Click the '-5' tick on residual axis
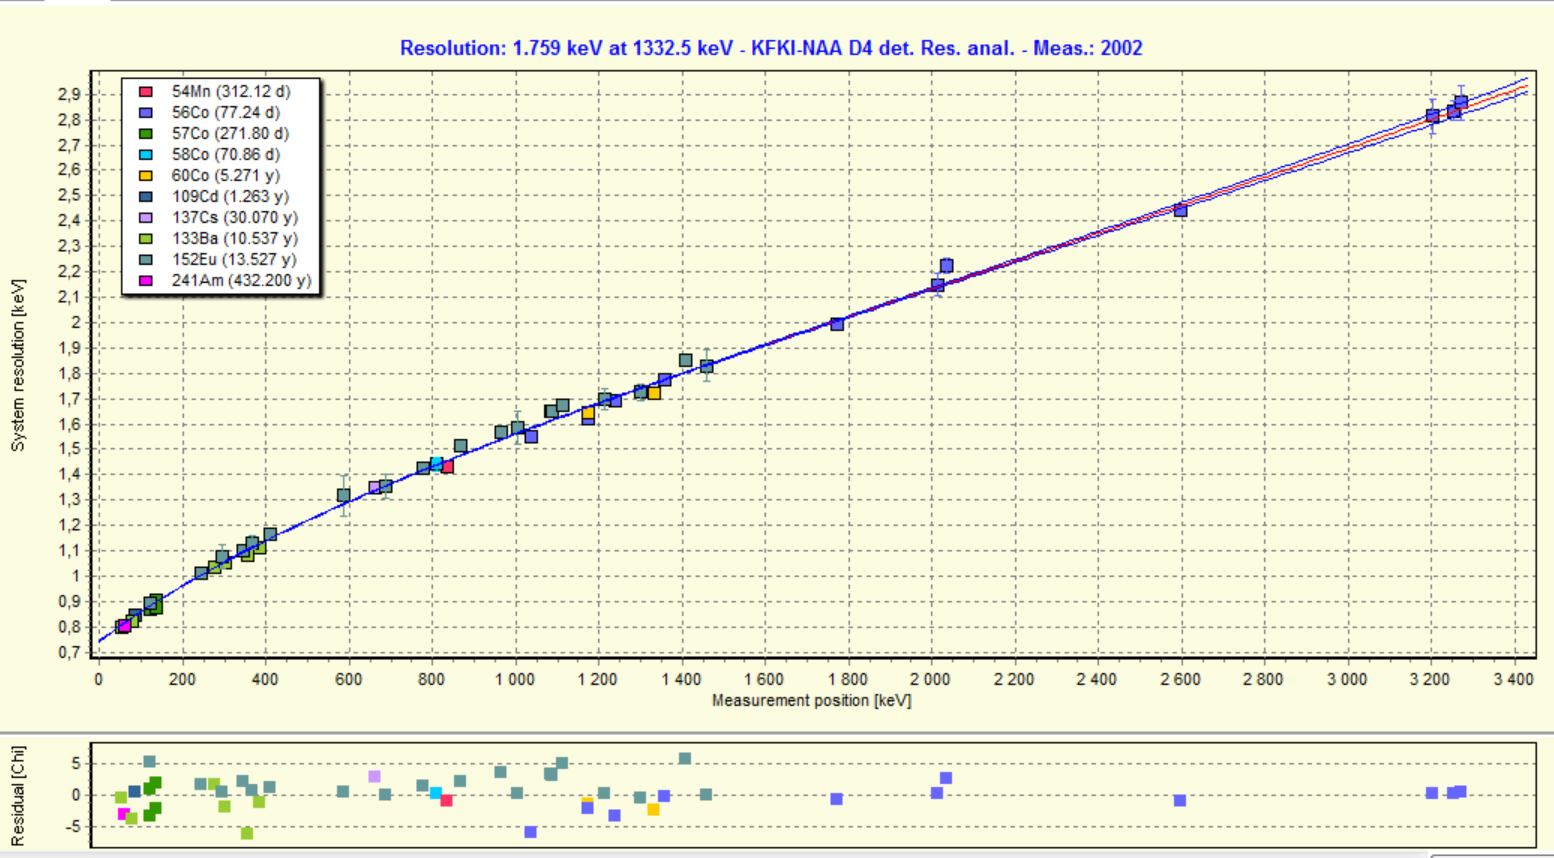The image size is (1554, 858). (72, 827)
